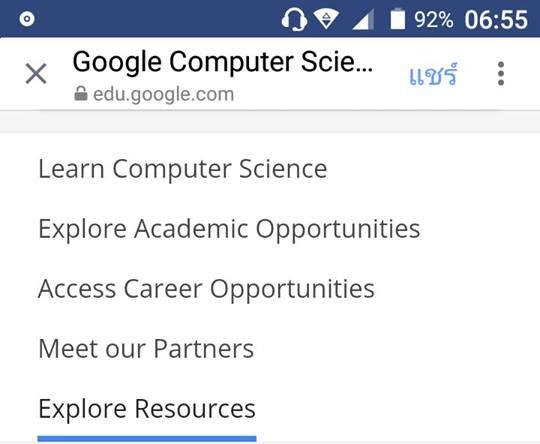Open Meet our Partners
This screenshot has height=444, width=540.
(x=146, y=349)
